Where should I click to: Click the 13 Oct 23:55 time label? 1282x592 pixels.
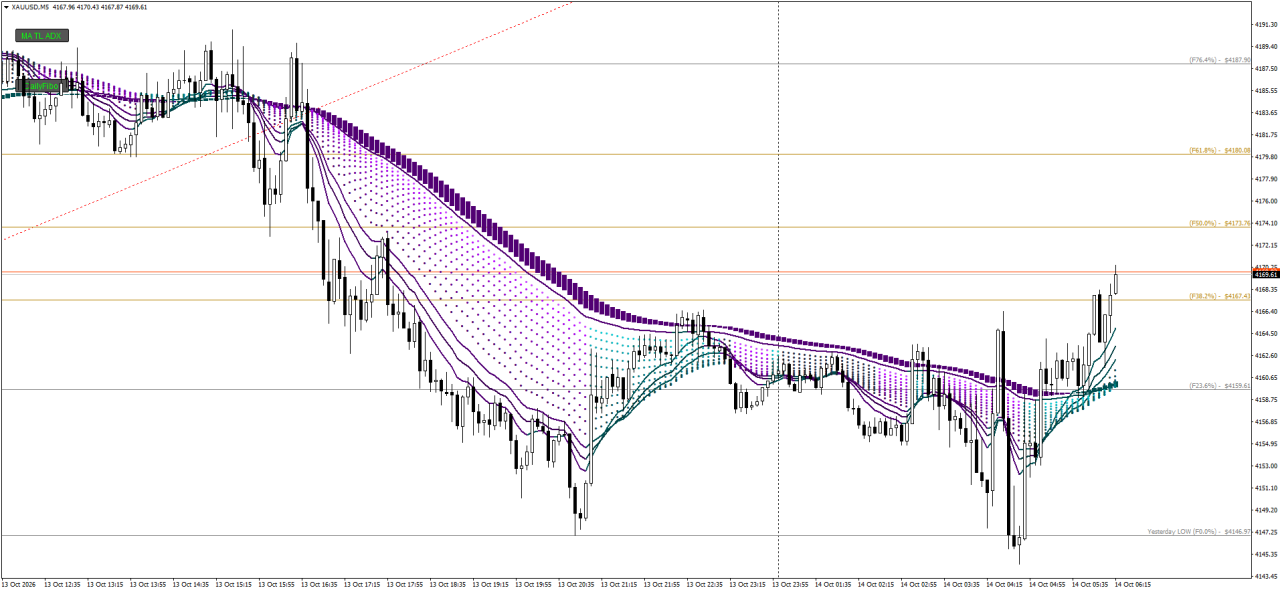pos(792,584)
